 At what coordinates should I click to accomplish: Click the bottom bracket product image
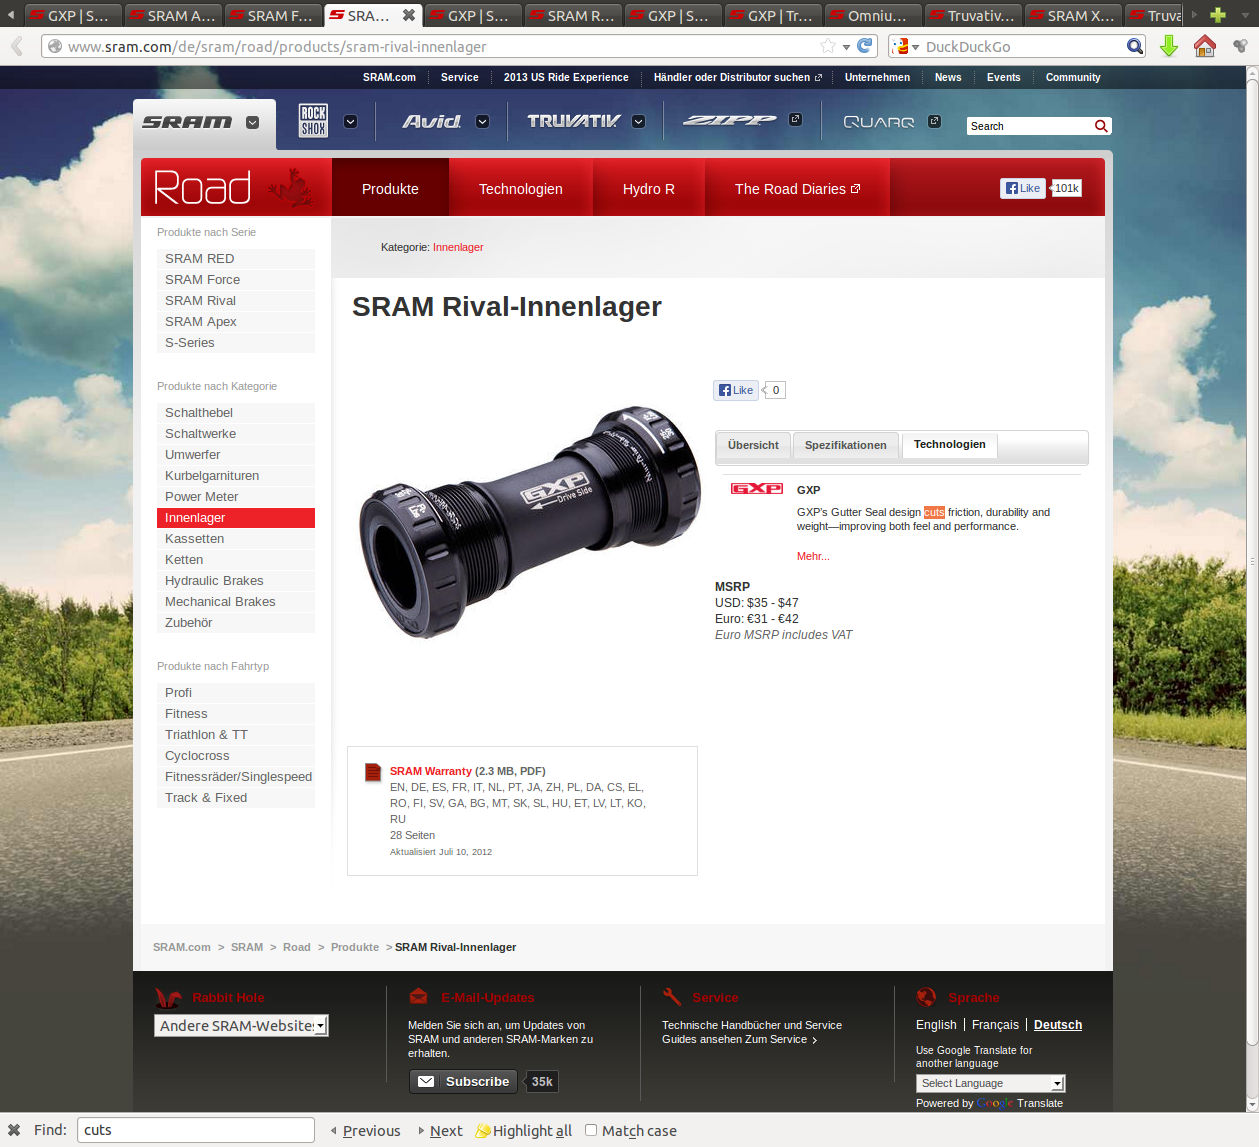530,521
